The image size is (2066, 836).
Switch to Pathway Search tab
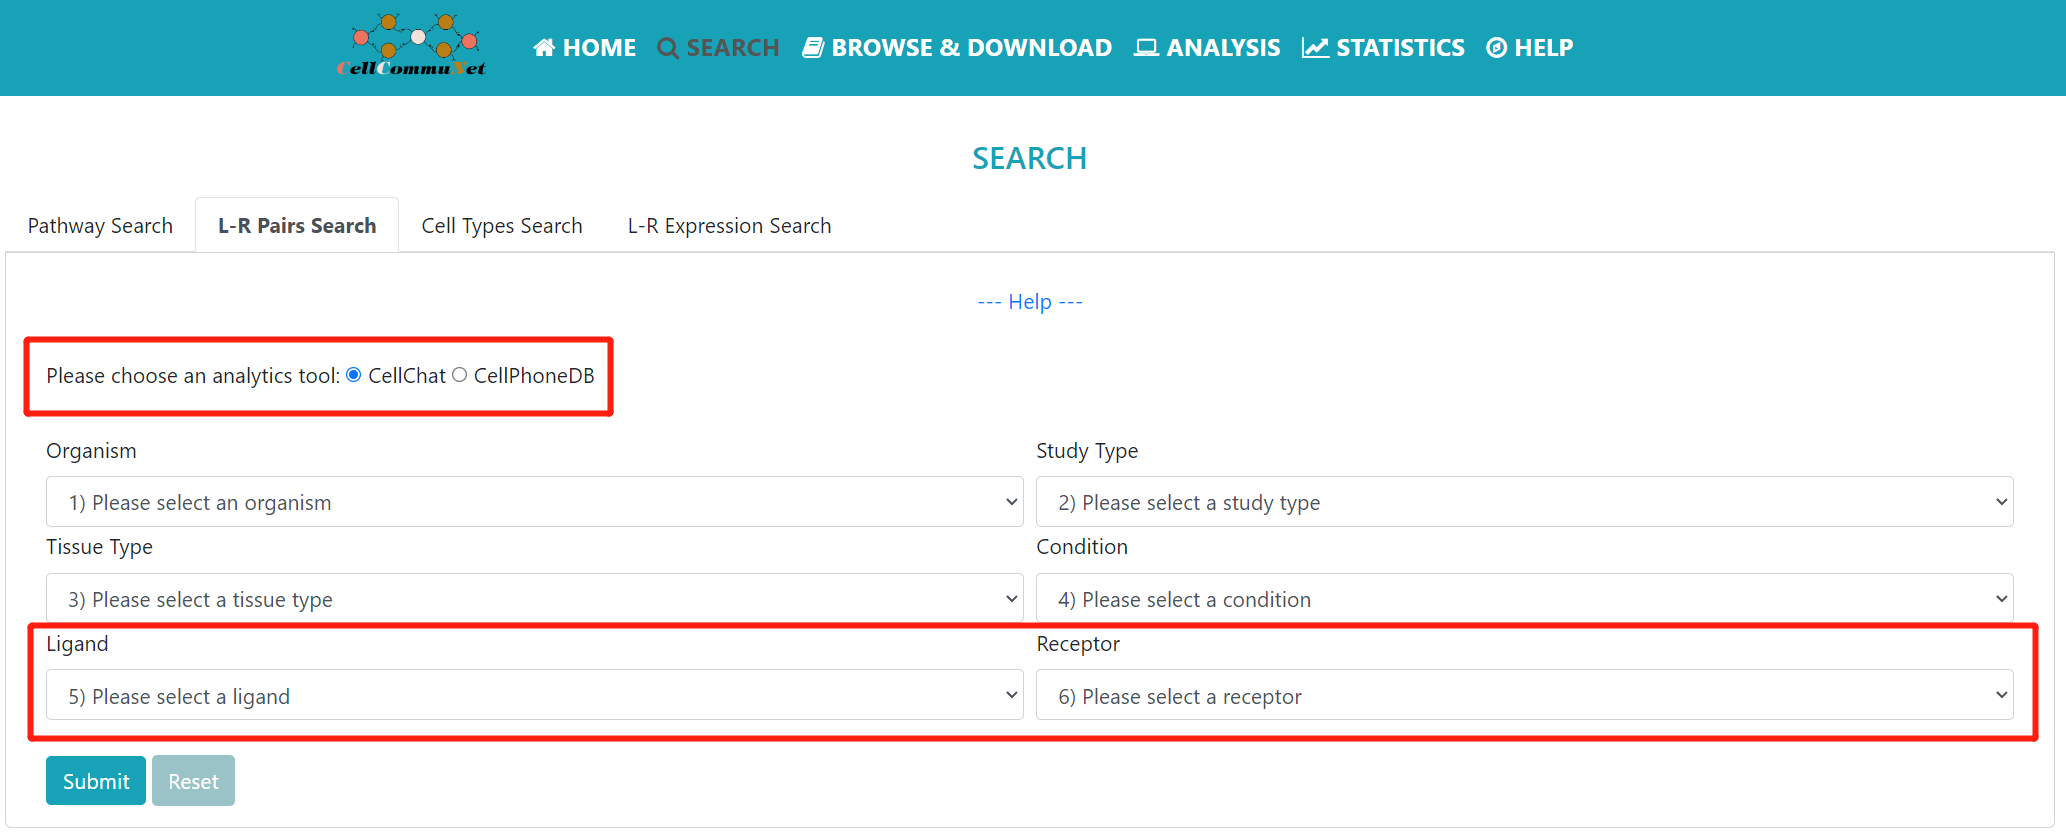click(100, 226)
